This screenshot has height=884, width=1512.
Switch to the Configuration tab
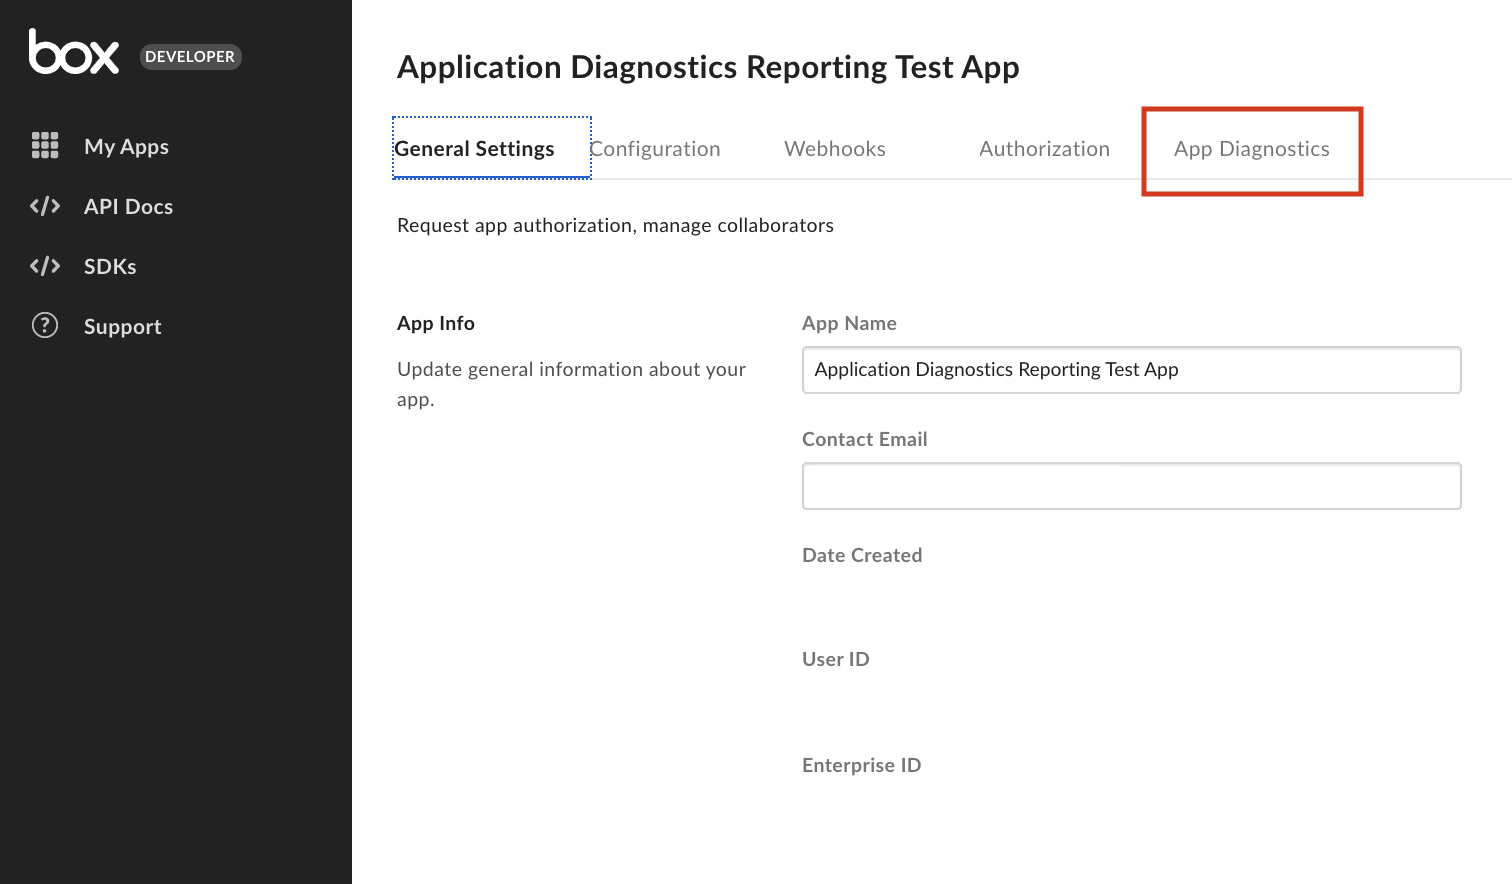click(655, 149)
